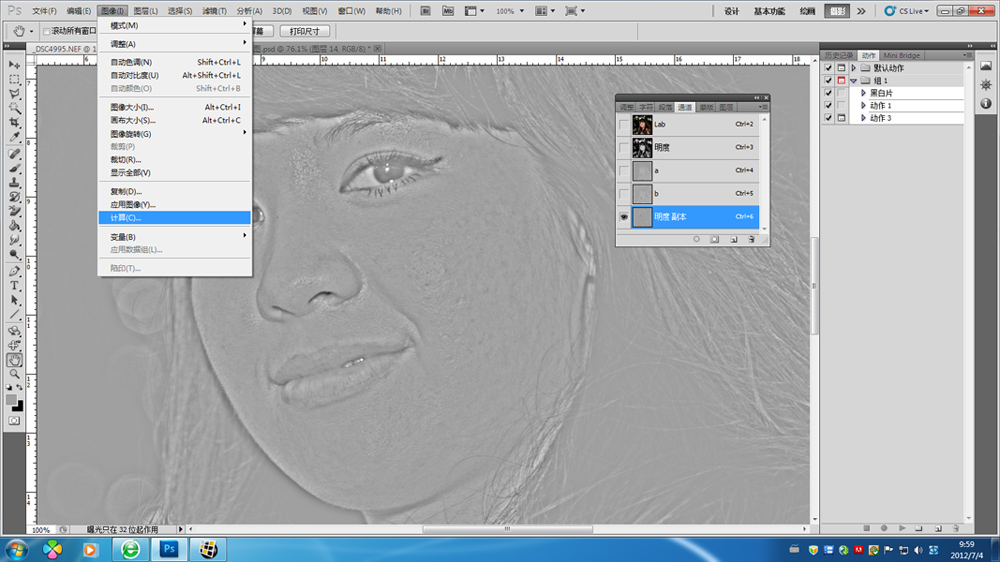Enable 滚动所有窗口 checkbox

click(x=47, y=31)
